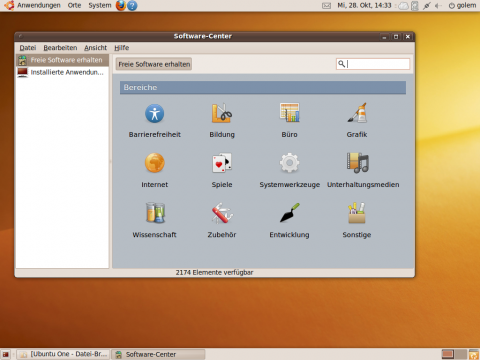The height and width of the screenshot is (360, 480).
Task: Click Software-Center taskbar button
Action: point(158,354)
